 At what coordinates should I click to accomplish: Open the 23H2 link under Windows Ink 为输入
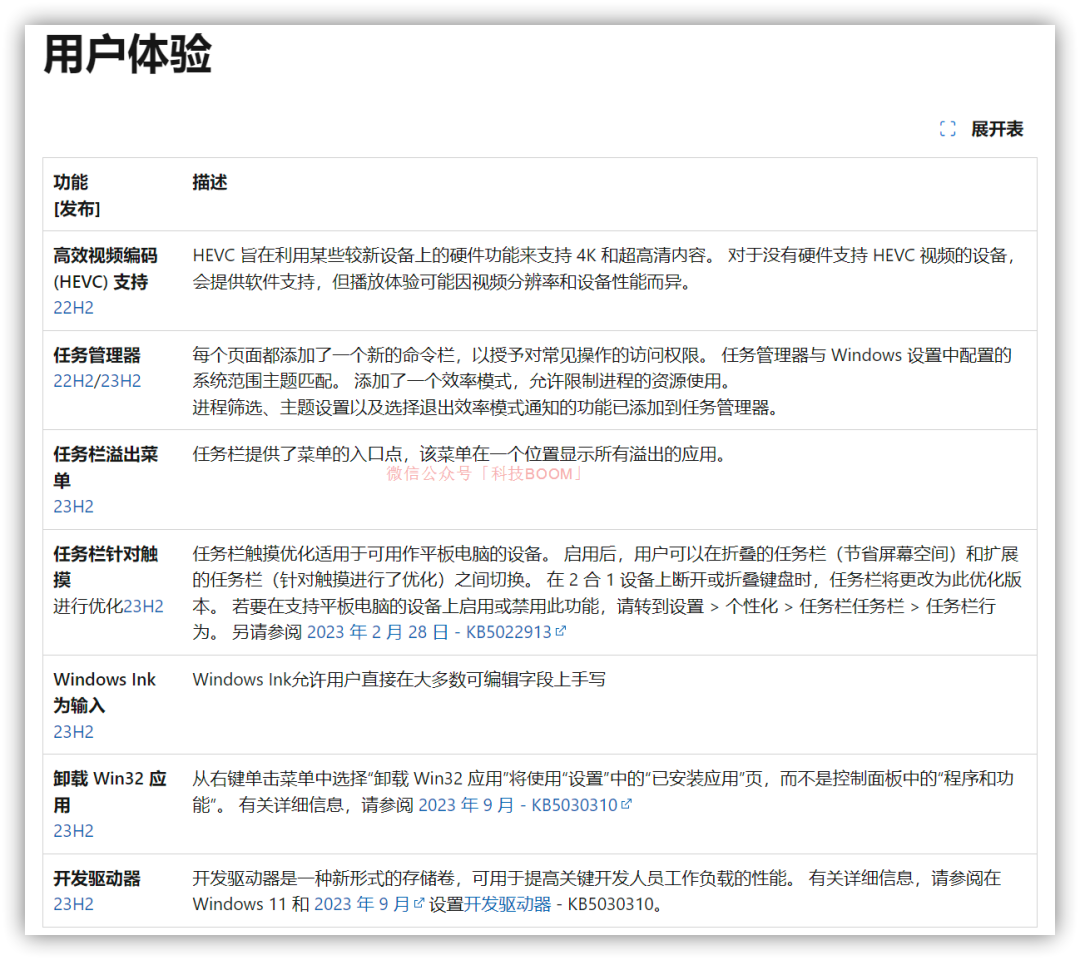click(x=74, y=731)
